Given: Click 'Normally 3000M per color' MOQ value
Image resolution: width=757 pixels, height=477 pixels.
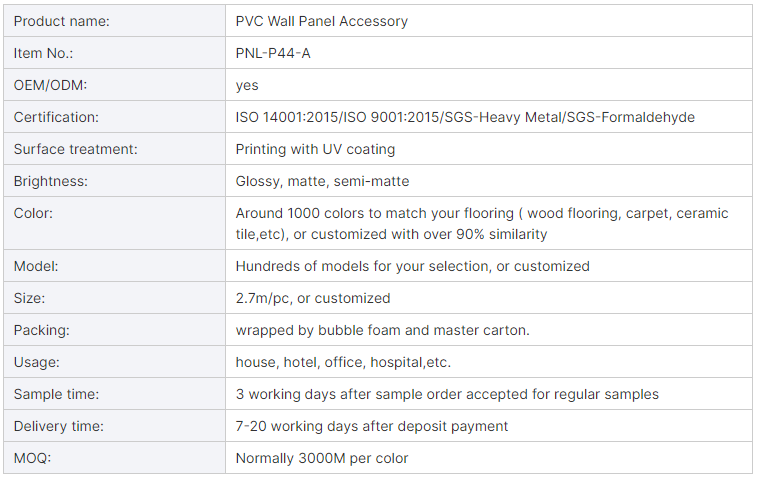Looking at the screenshot, I should [x=321, y=458].
